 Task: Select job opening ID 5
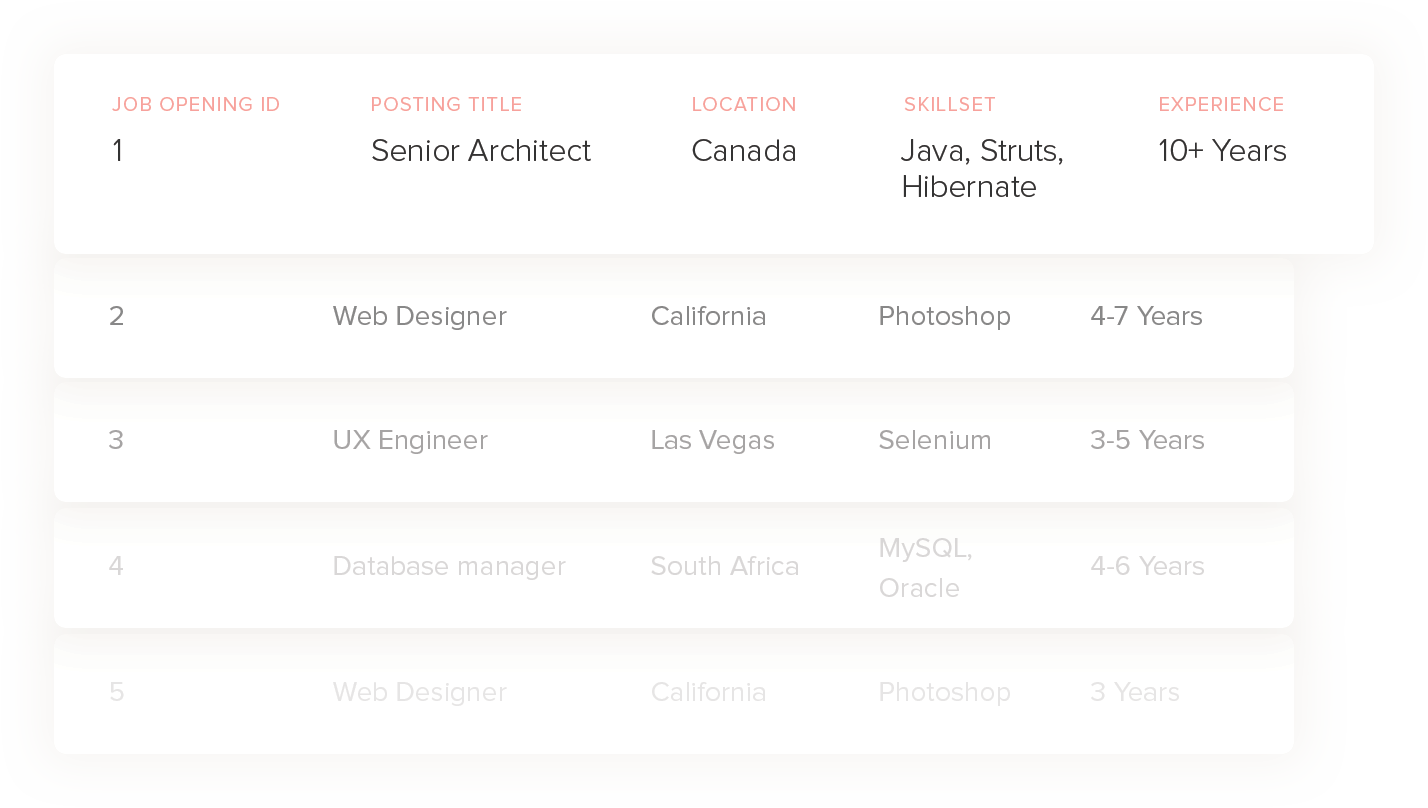(117, 693)
